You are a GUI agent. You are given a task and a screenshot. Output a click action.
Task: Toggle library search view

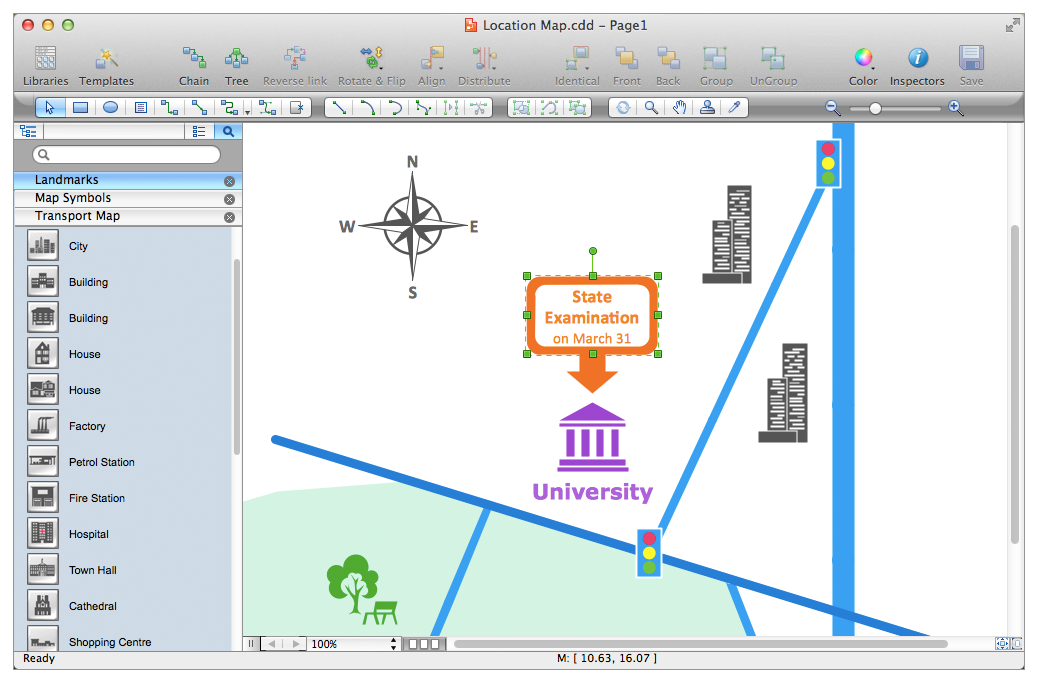point(228,131)
